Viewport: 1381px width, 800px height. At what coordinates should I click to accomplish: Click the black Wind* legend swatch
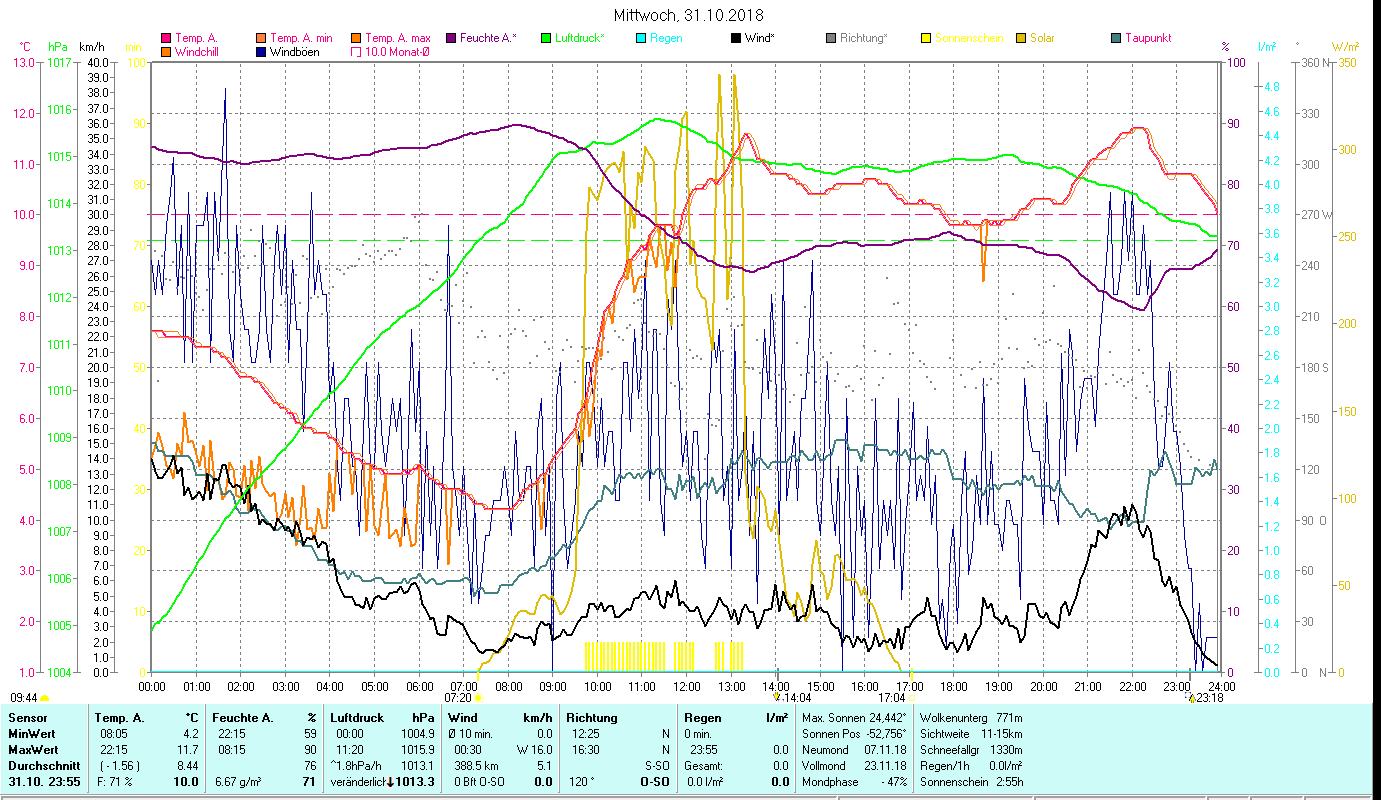pos(736,38)
